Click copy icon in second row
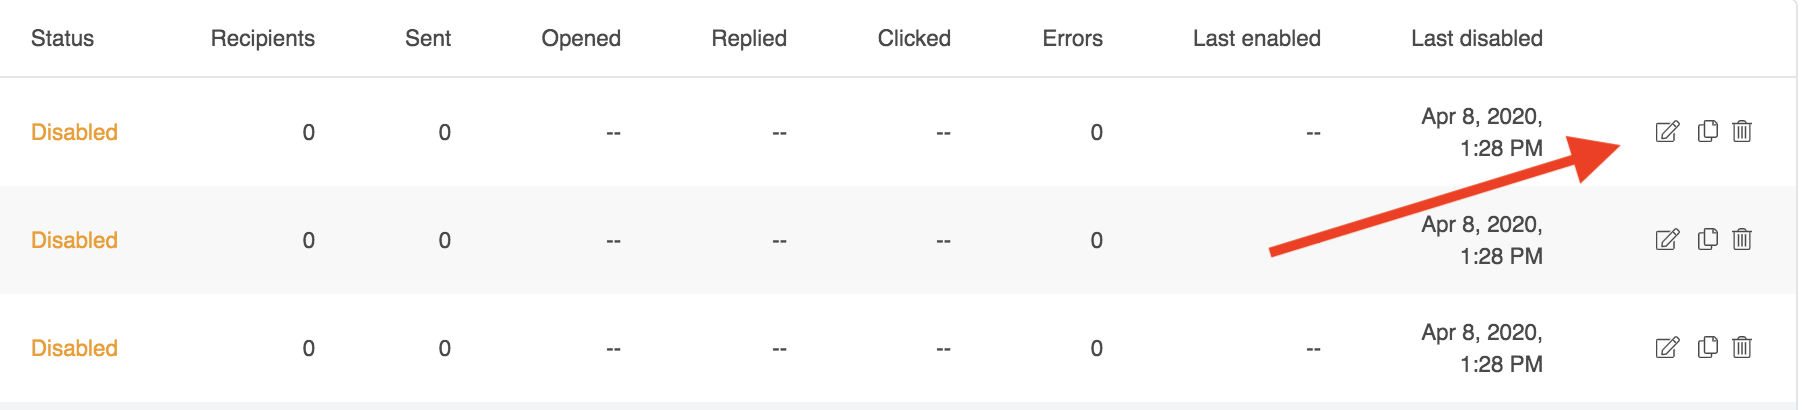 (x=1708, y=239)
